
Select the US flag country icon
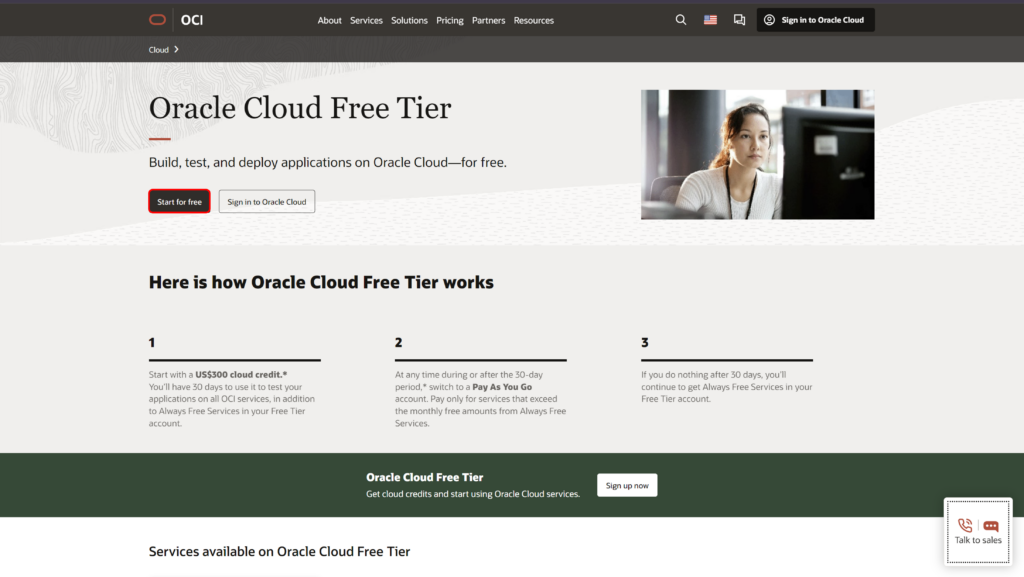click(x=710, y=20)
